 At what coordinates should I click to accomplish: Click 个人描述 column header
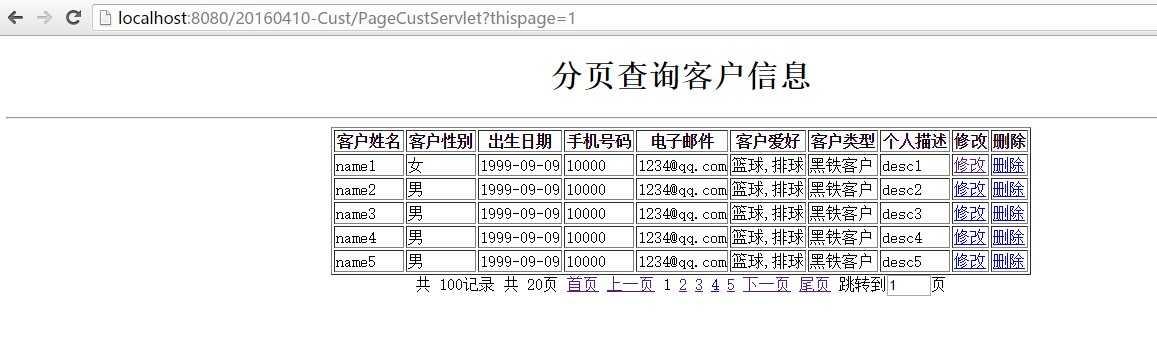(x=915, y=141)
